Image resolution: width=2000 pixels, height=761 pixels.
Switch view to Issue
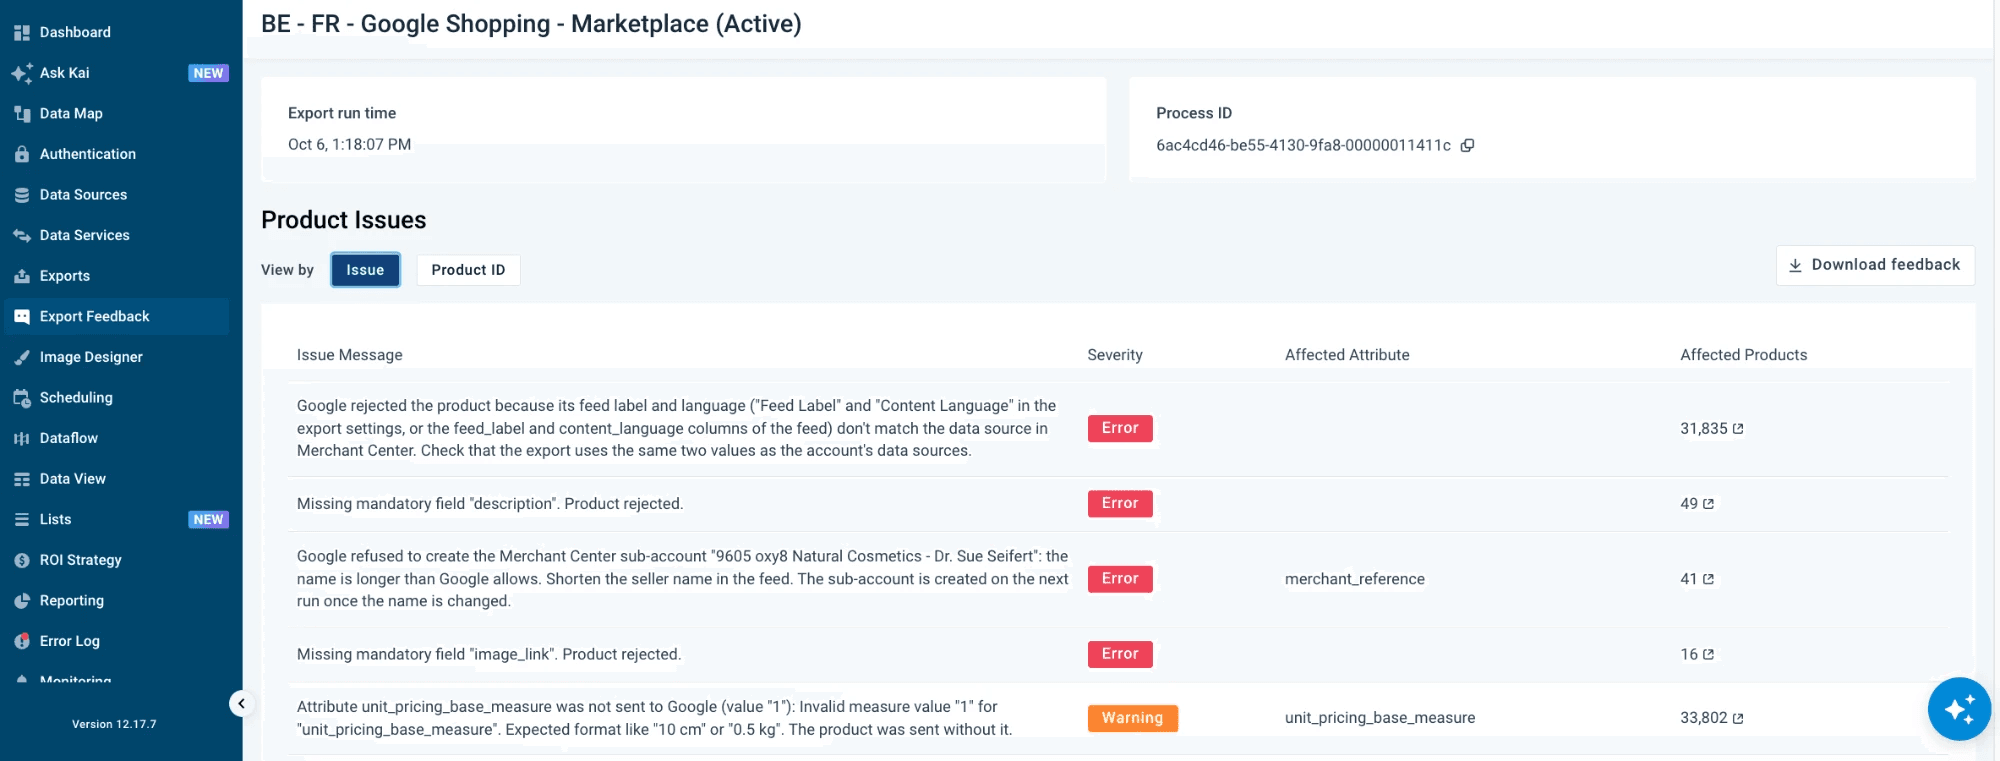click(x=365, y=270)
